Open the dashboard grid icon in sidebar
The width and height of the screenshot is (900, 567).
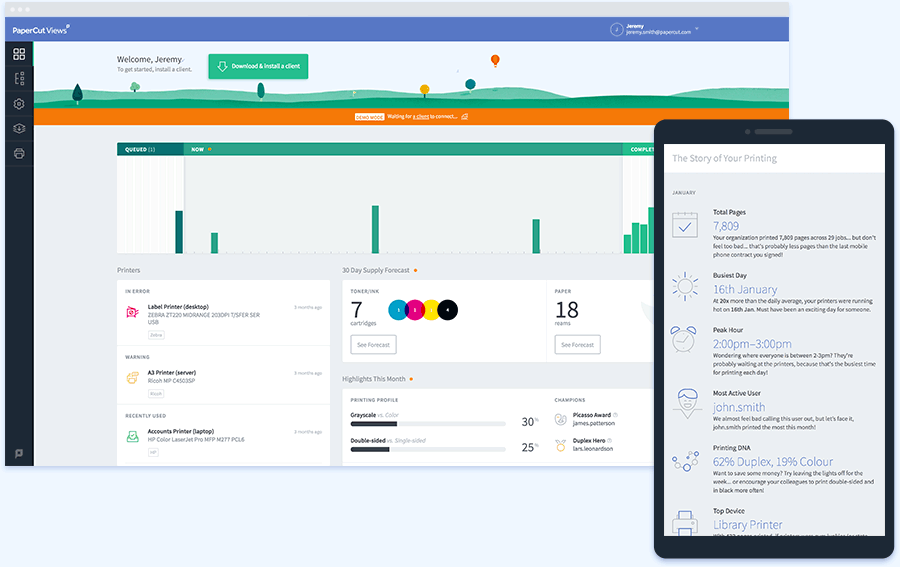pos(19,53)
